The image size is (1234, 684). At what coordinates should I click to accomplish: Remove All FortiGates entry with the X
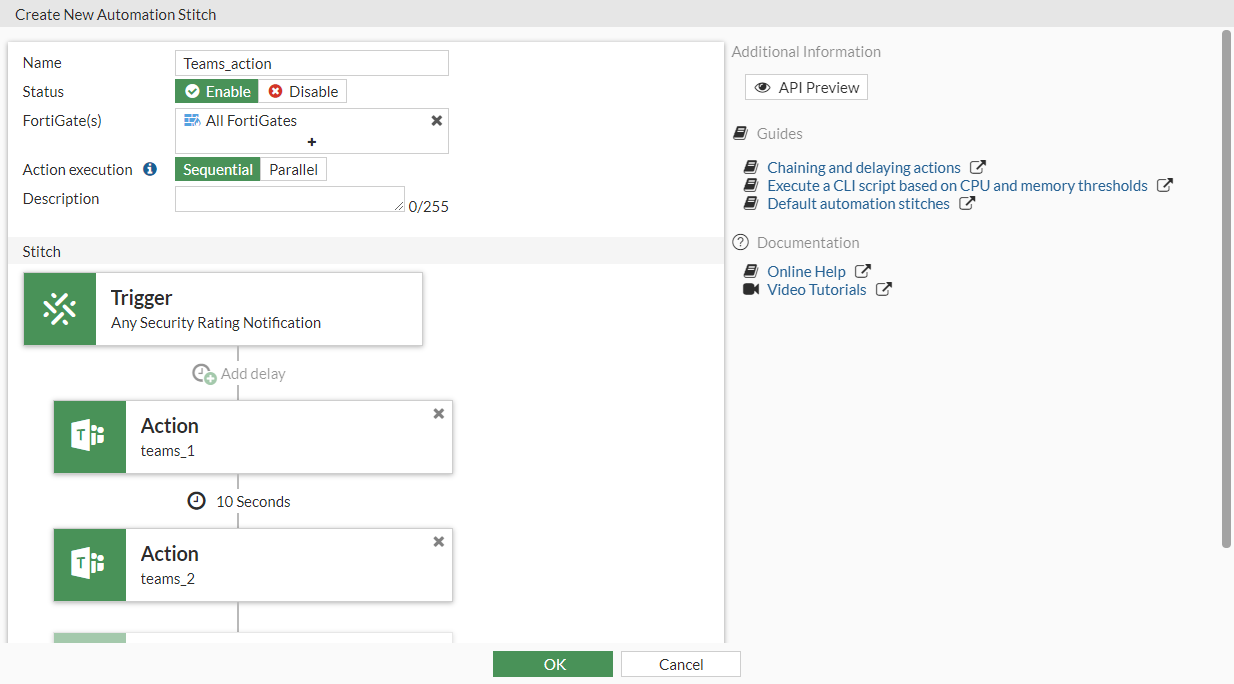pos(436,120)
